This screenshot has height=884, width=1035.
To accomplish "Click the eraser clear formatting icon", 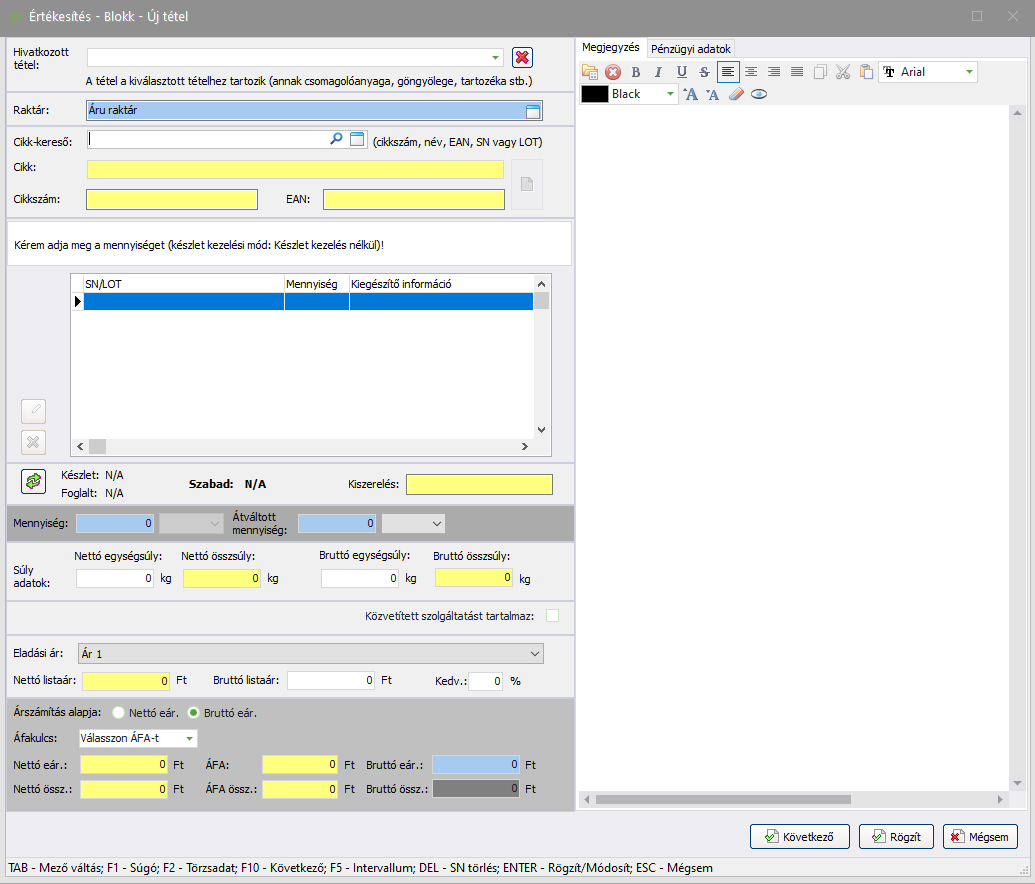I will (x=736, y=94).
